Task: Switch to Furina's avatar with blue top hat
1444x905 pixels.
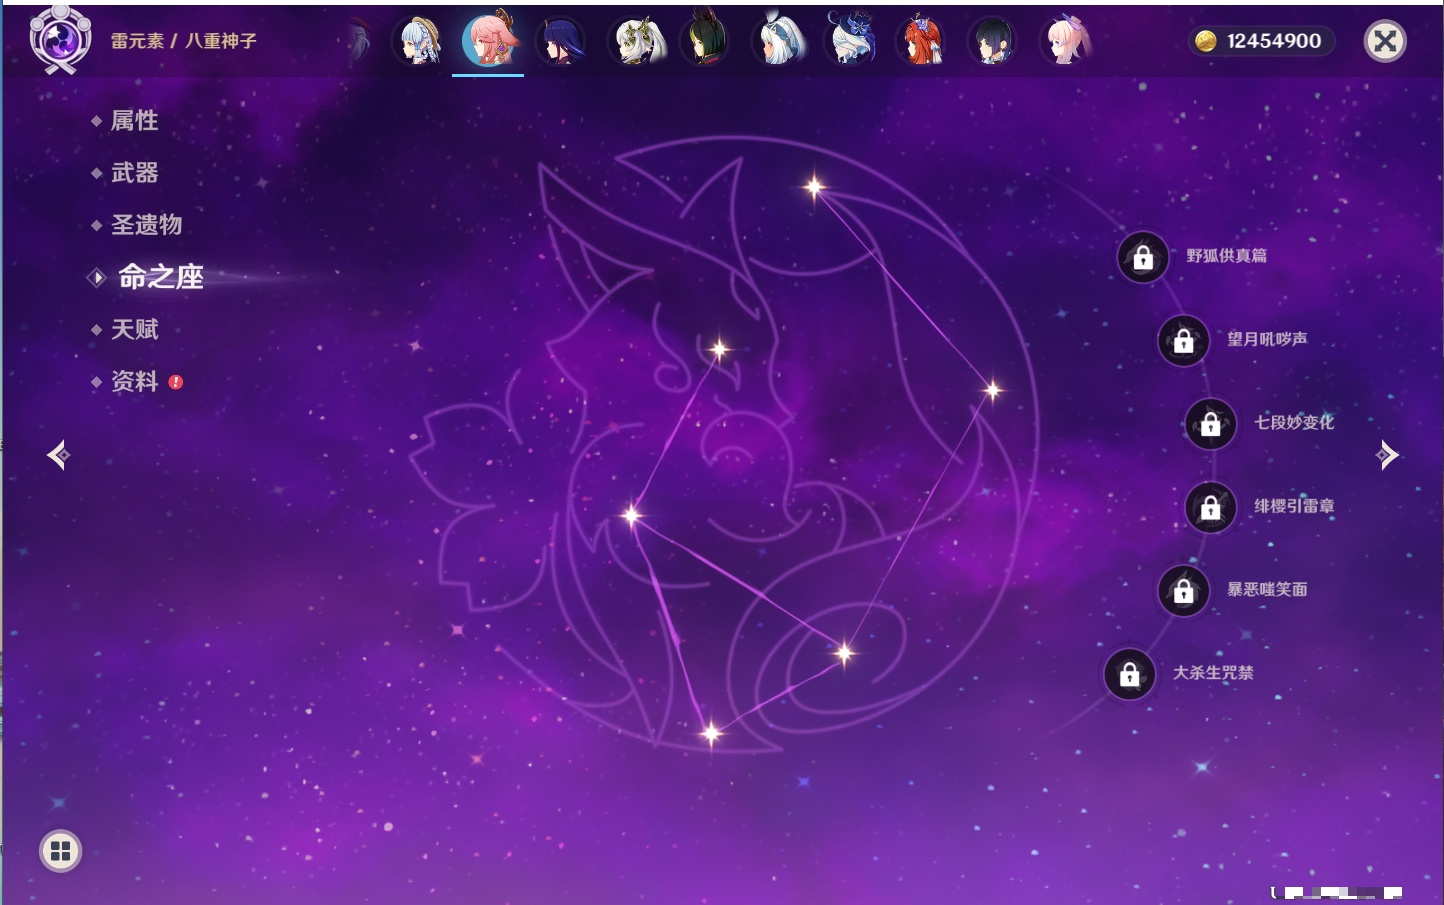Action: click(x=850, y=41)
